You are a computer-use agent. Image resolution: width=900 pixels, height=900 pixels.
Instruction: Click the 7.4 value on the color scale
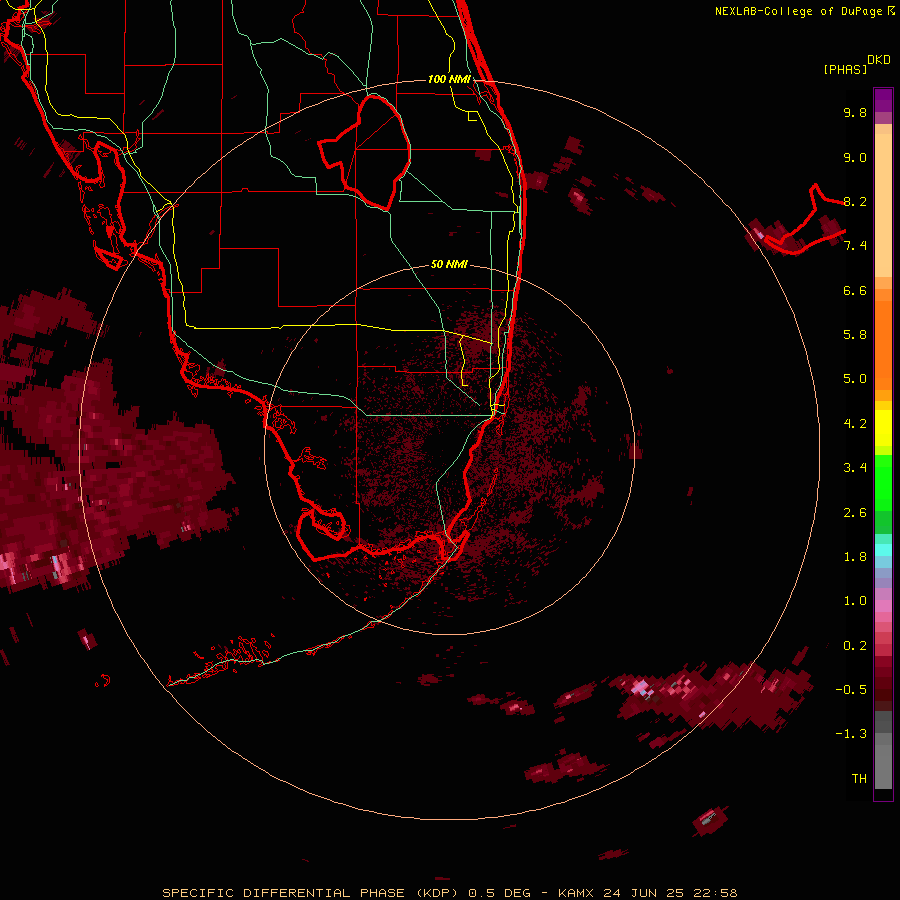pyautogui.click(x=855, y=246)
